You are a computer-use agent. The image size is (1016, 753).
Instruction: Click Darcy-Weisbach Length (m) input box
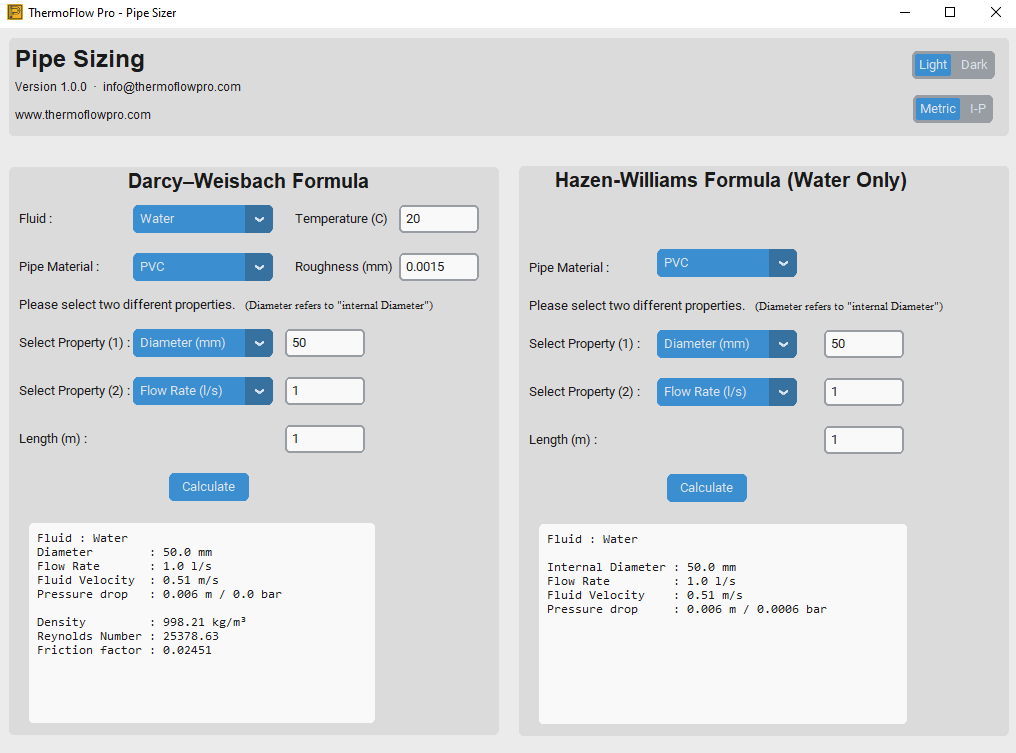pos(324,439)
